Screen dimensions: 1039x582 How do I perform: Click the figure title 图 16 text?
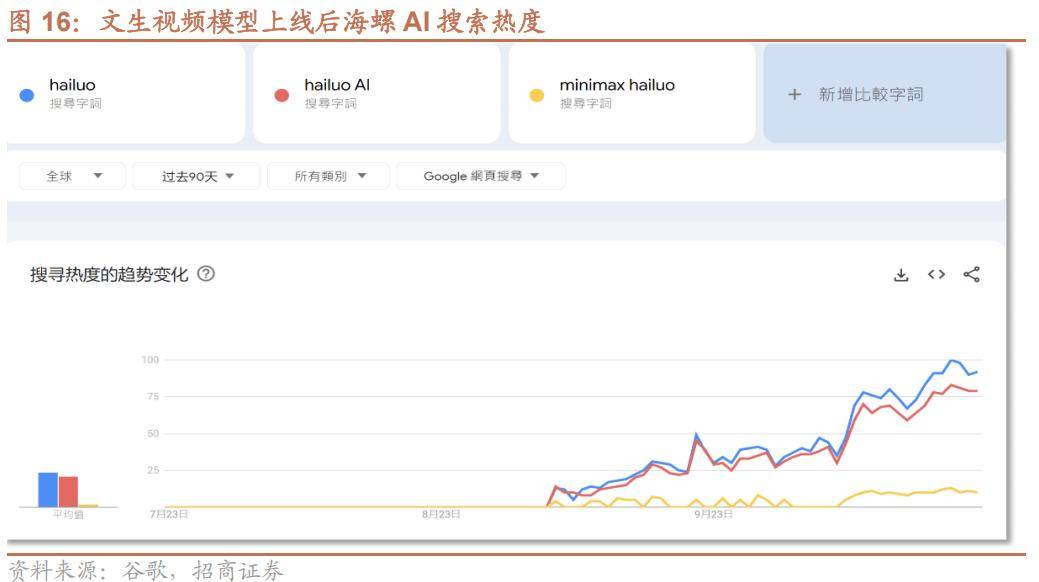click(x=277, y=21)
